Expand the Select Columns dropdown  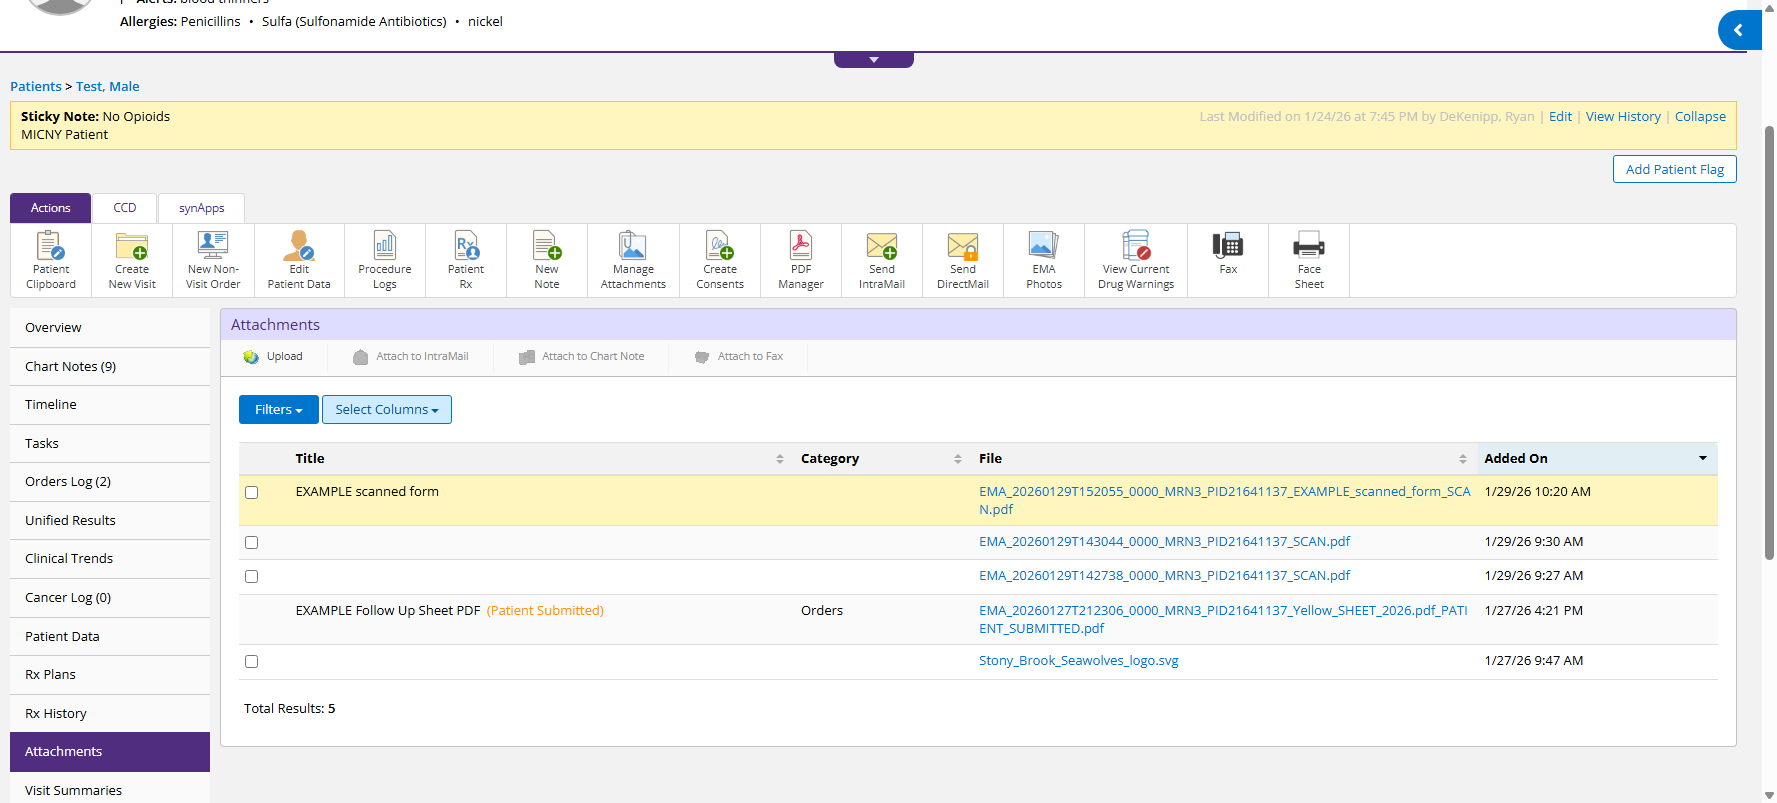tap(386, 410)
